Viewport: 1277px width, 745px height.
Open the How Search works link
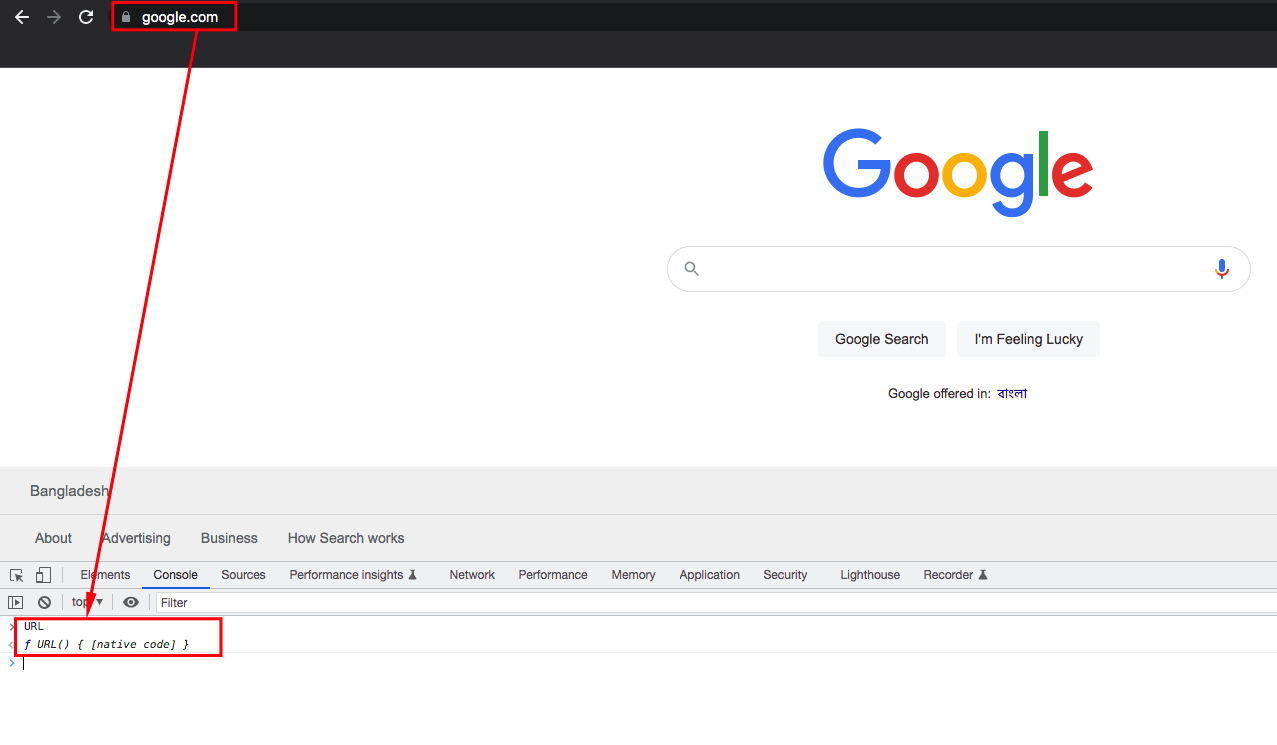coord(346,538)
